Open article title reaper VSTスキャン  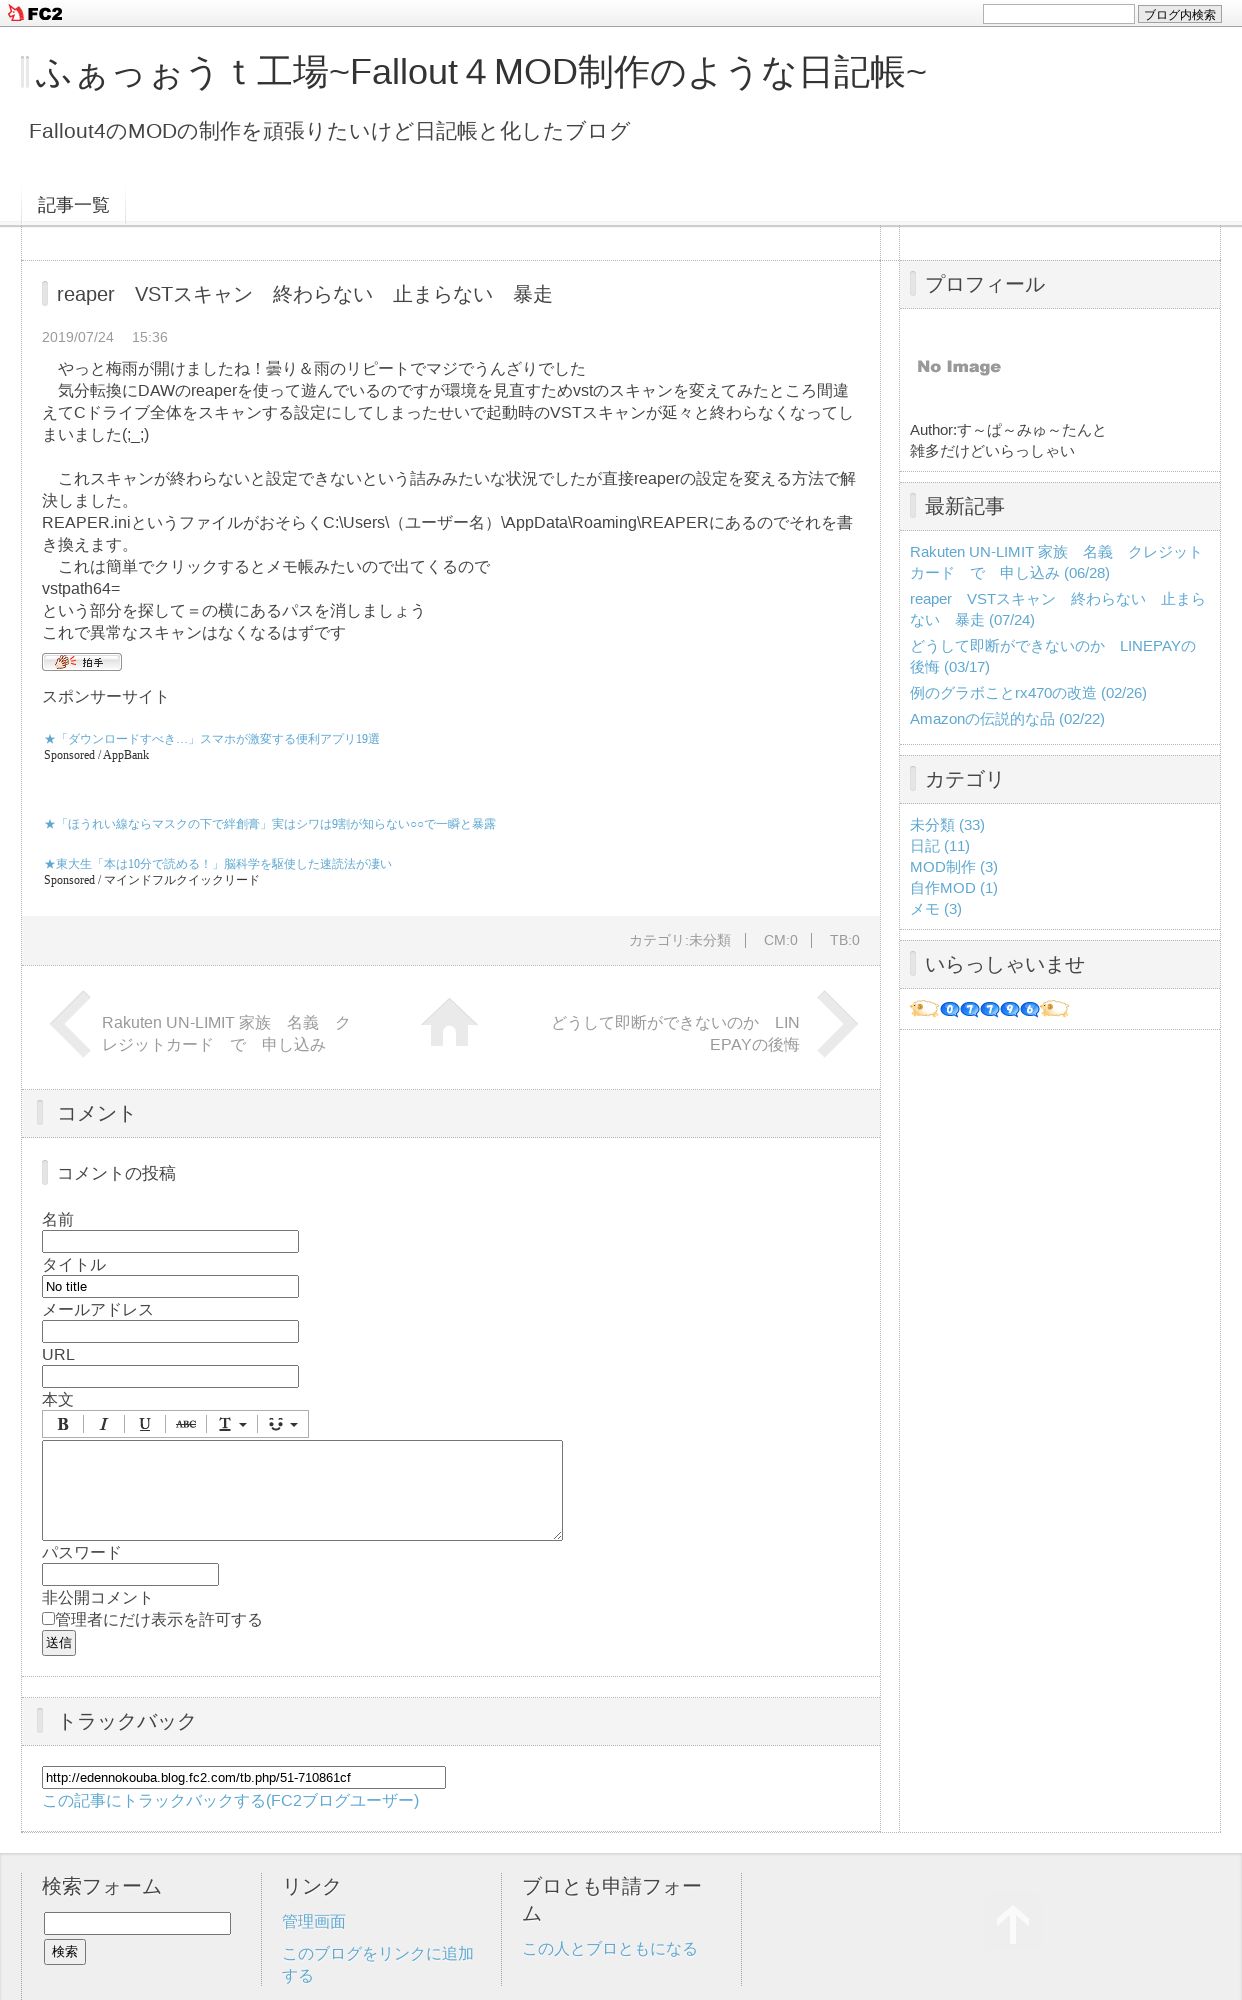tap(304, 294)
